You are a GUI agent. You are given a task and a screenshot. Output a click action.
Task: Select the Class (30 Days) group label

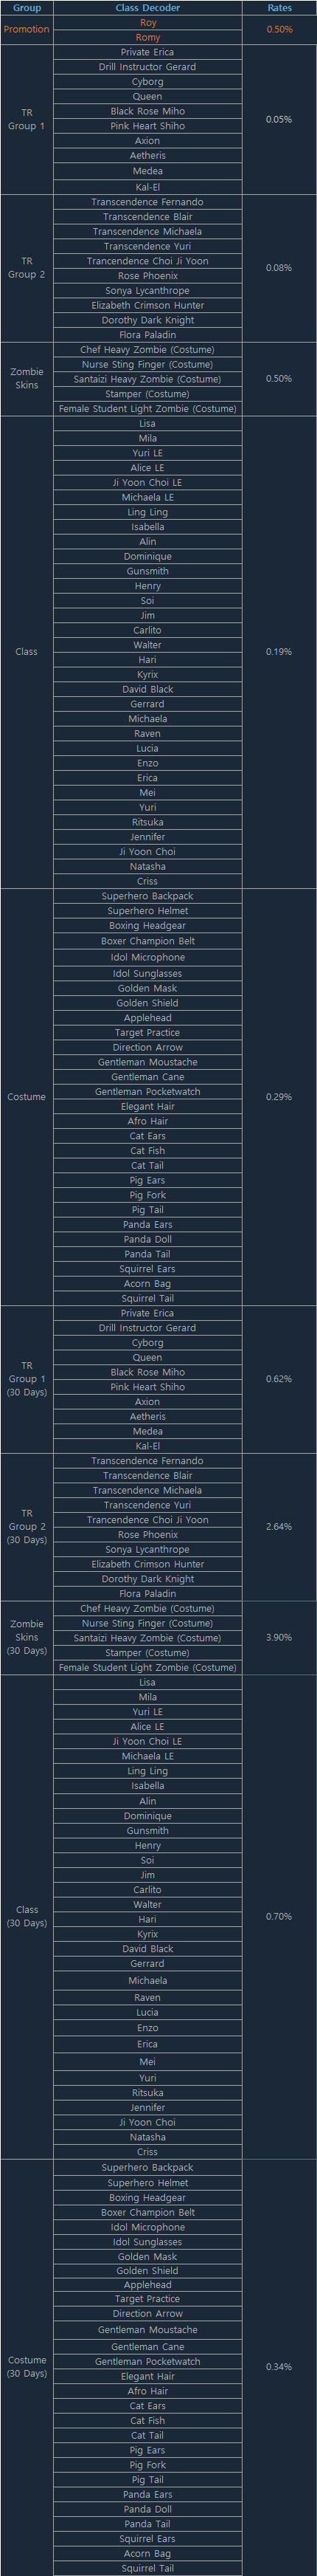(x=27, y=1917)
